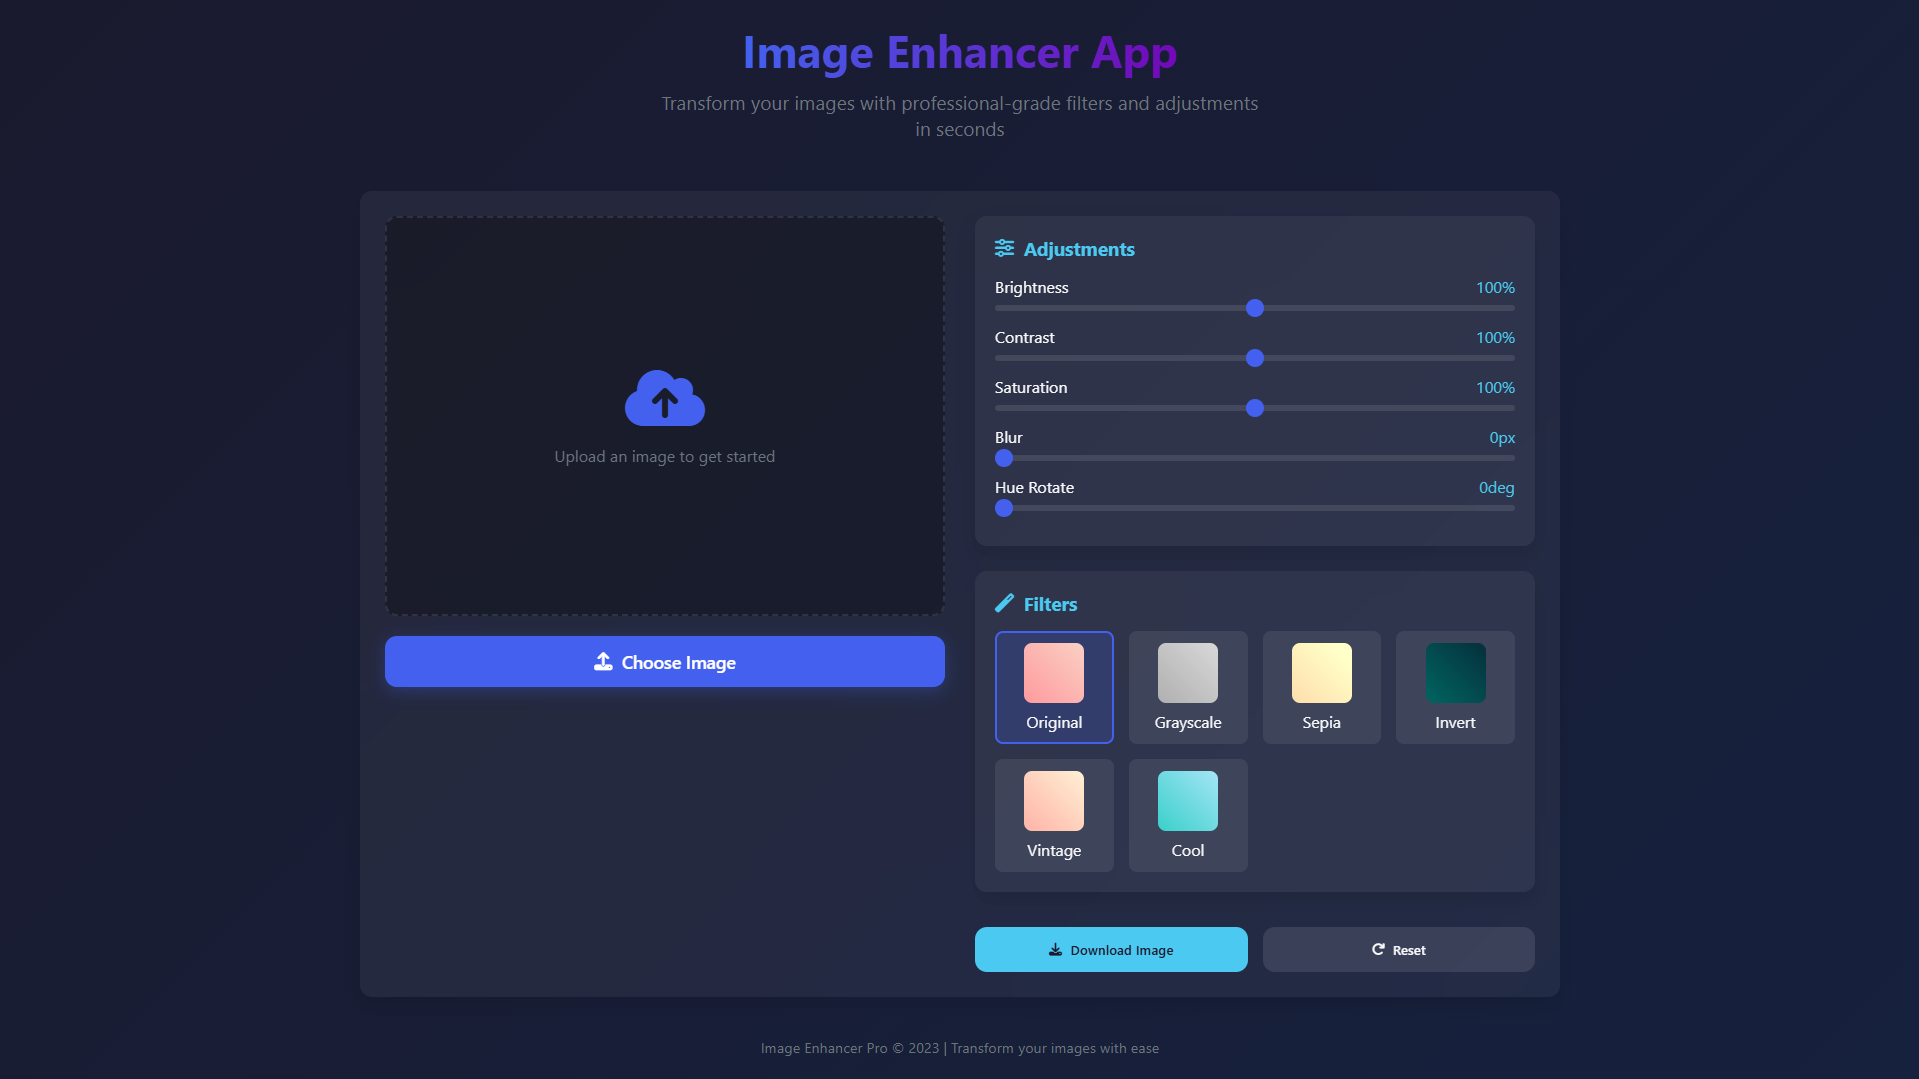1919x1079 pixels.
Task: Pick the Vintage filter
Action: tap(1053, 815)
